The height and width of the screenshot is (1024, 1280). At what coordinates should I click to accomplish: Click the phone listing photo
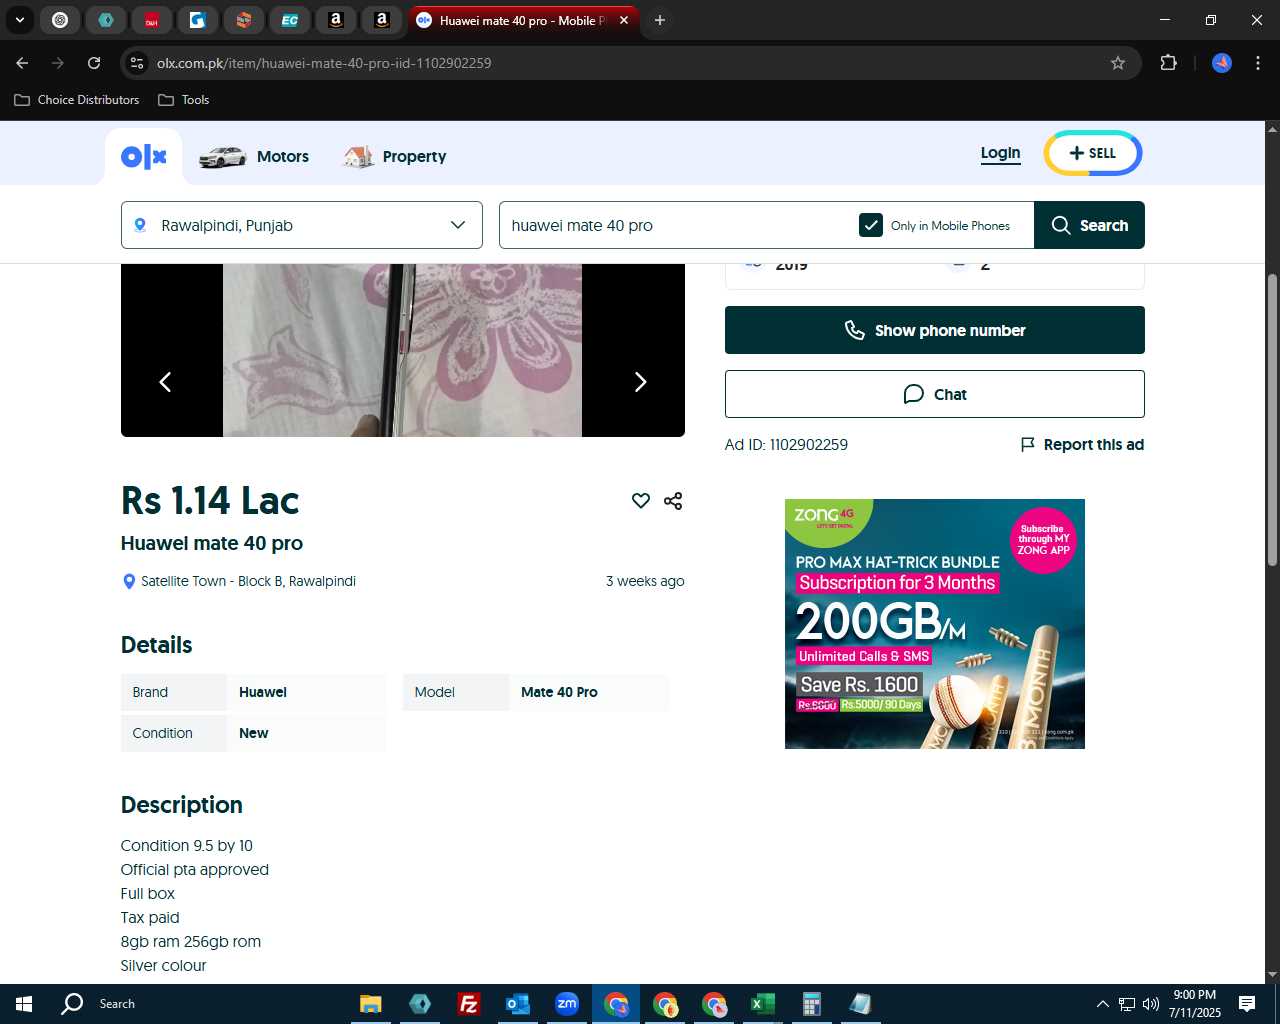402,350
